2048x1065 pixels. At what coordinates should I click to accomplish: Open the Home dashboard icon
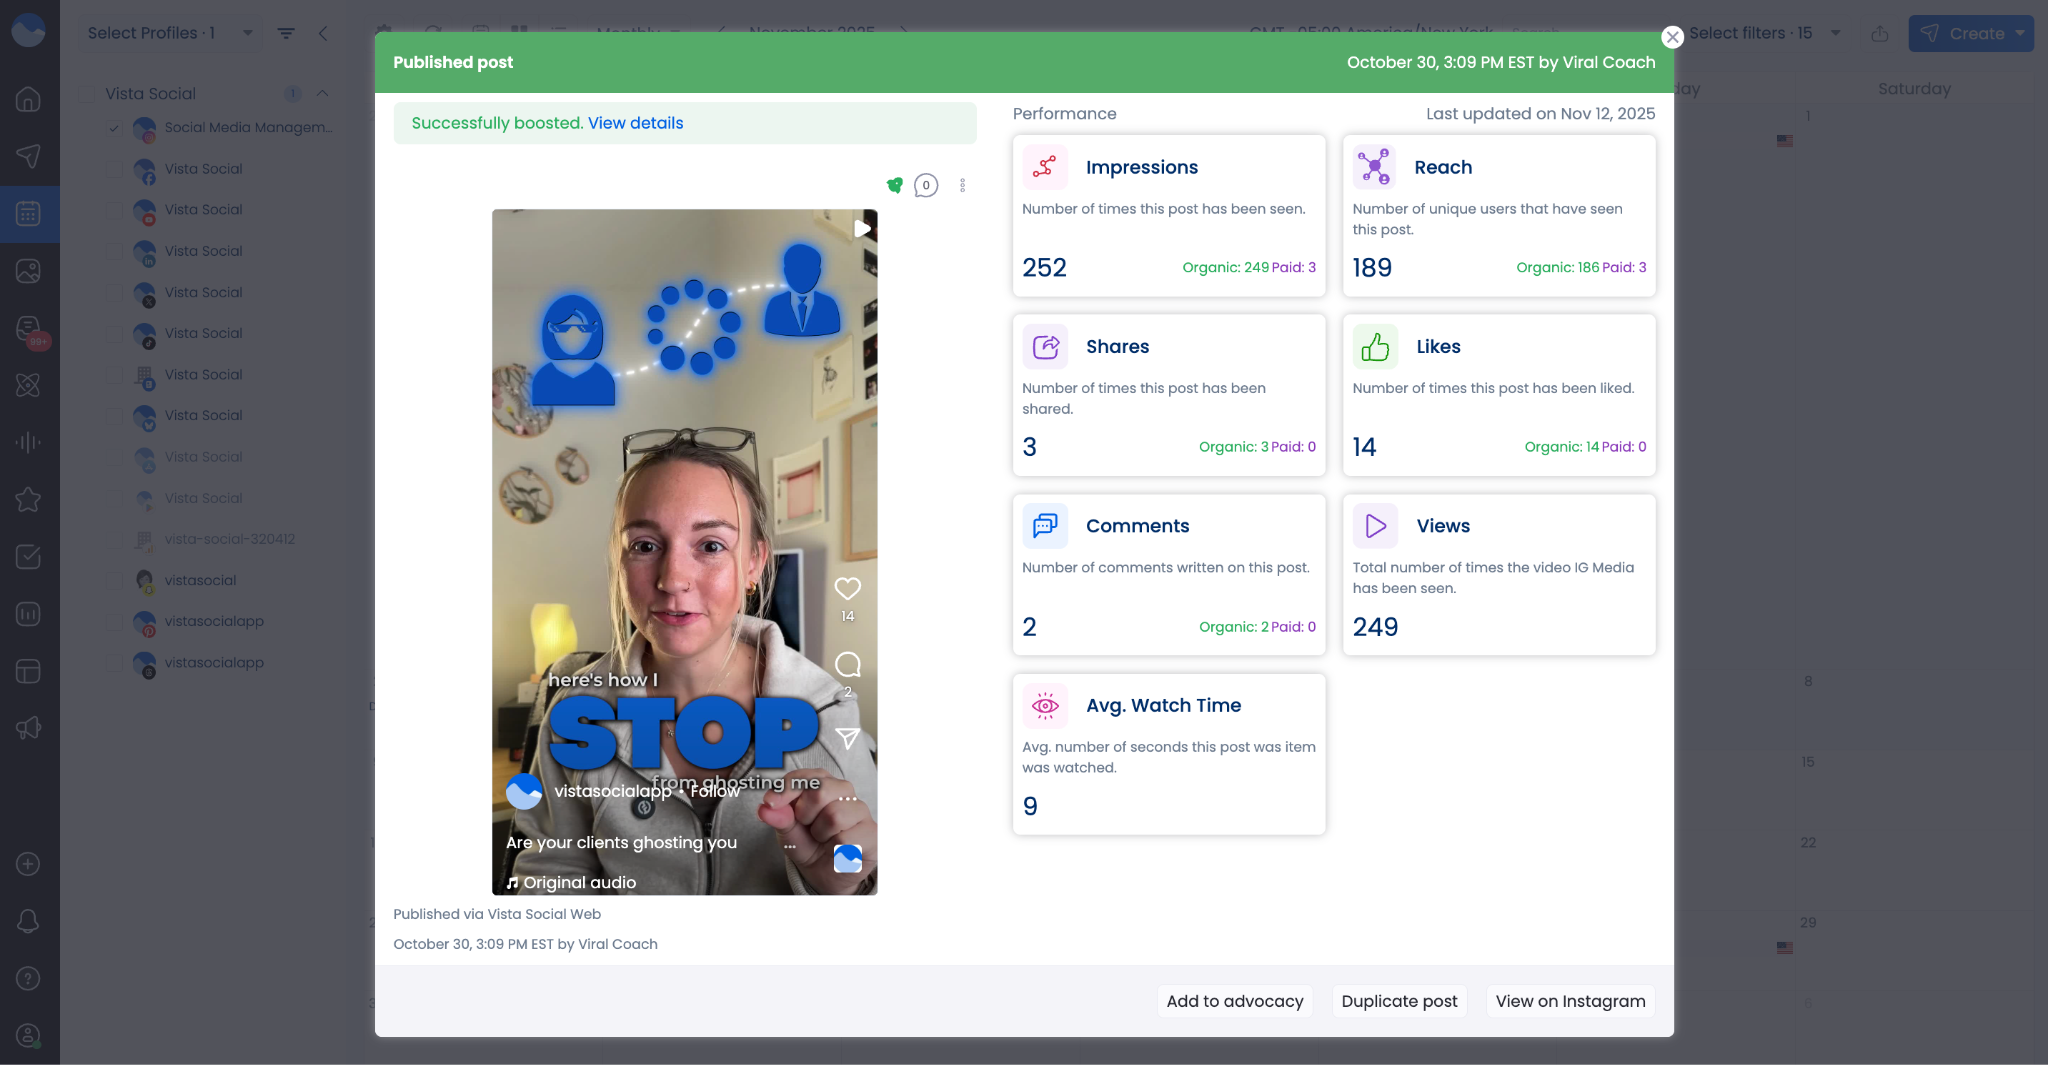[29, 99]
